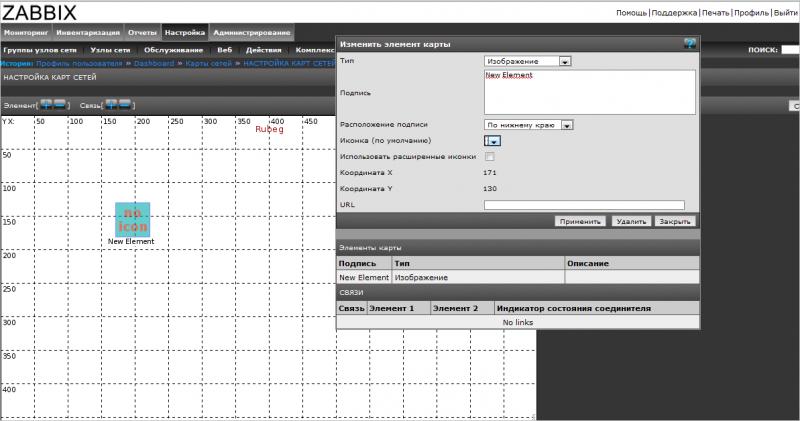Remove link with Связь minus icon

pyautogui.click(x=124, y=105)
